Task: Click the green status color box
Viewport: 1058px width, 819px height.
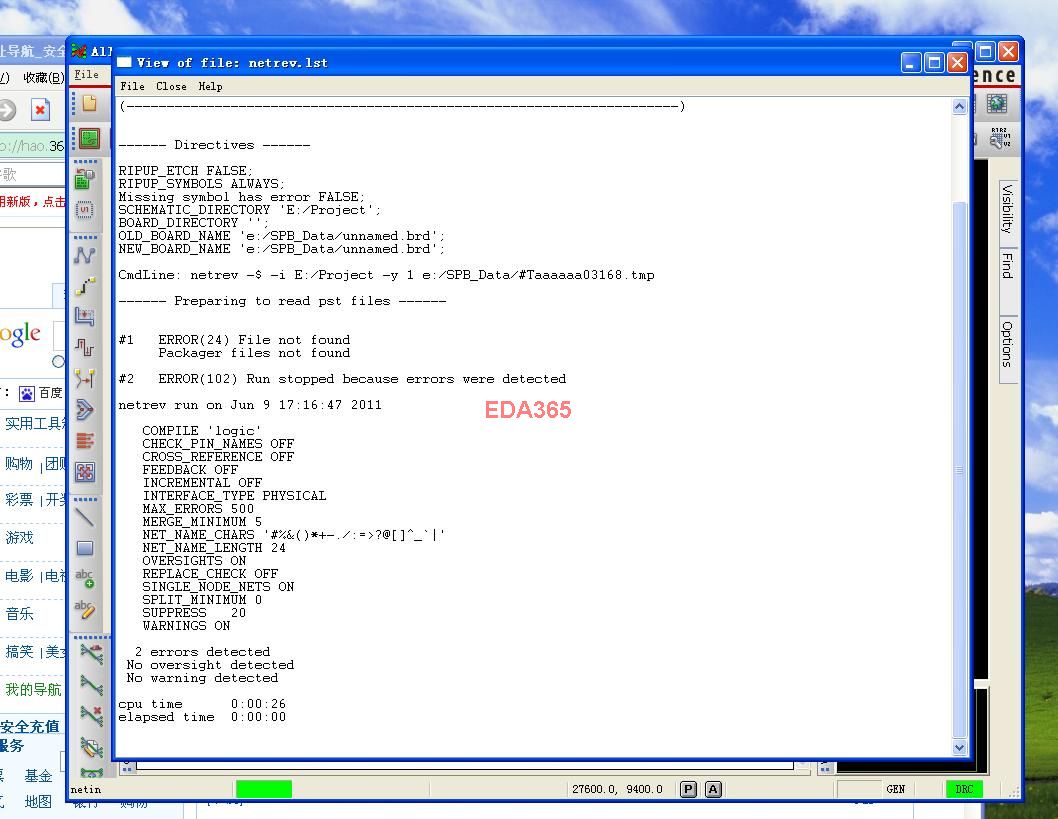Action: point(264,789)
